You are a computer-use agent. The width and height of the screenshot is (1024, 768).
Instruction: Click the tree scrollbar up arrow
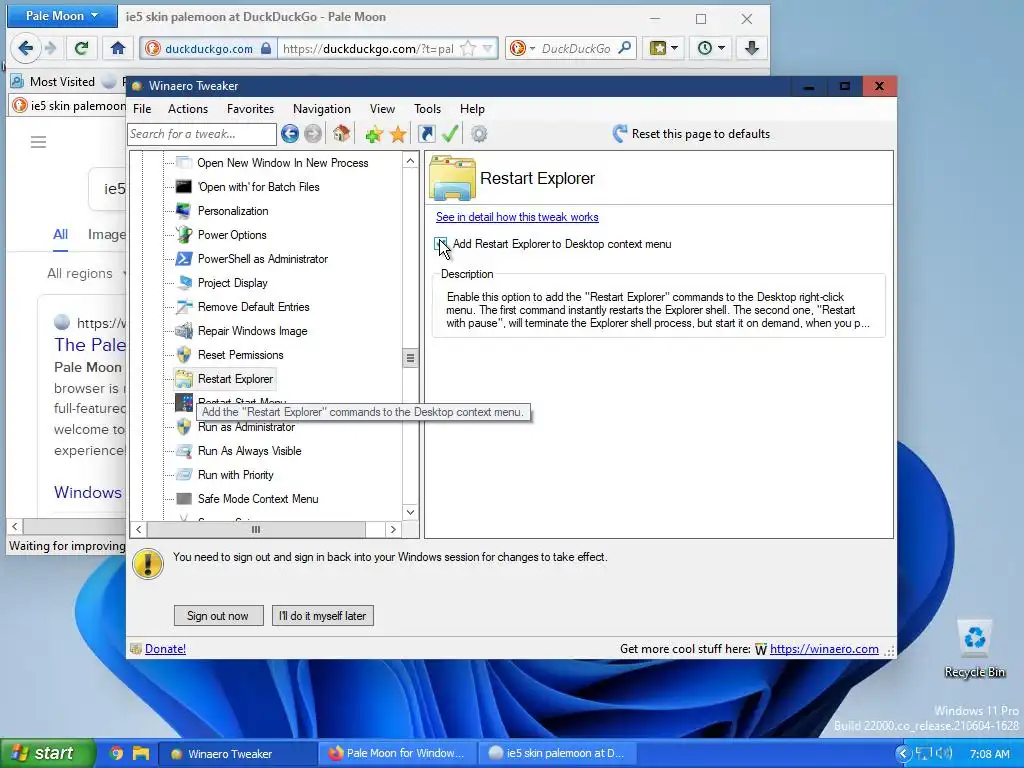click(410, 161)
